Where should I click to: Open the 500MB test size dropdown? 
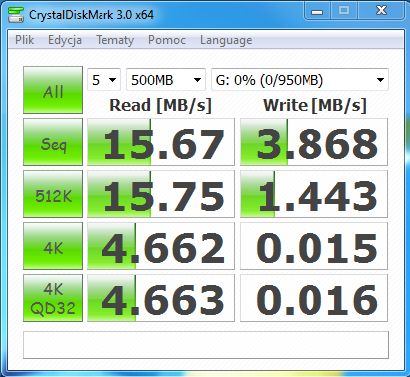pos(166,80)
